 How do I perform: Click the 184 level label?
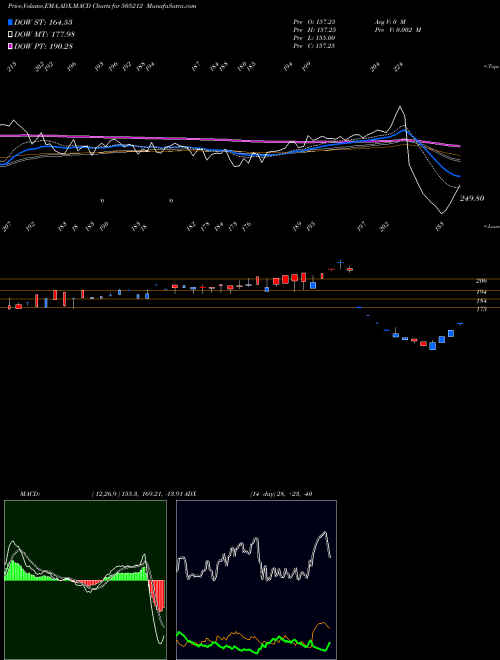(x=481, y=301)
